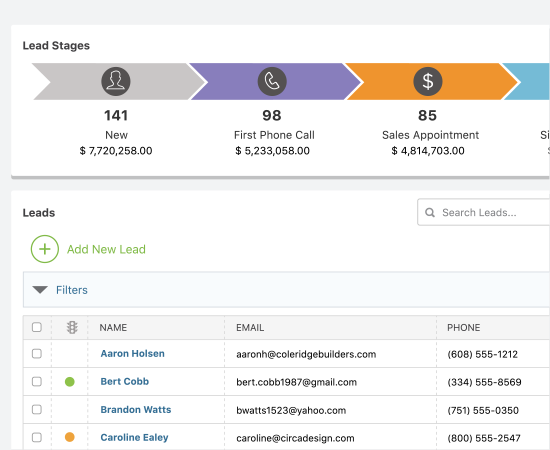Click the Sales Appointment dollar icon
The image size is (550, 450).
(x=428, y=81)
